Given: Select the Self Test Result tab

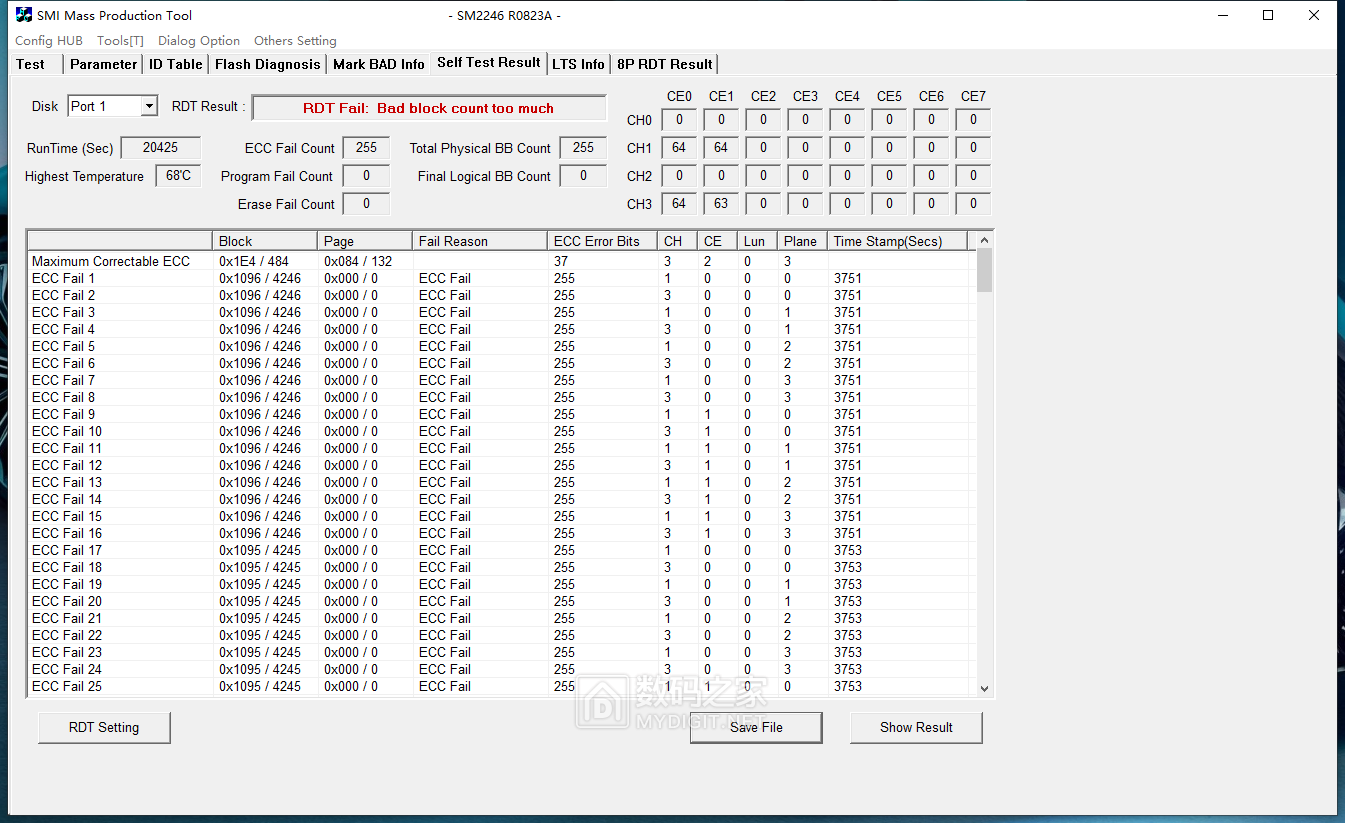Looking at the screenshot, I should (489, 62).
